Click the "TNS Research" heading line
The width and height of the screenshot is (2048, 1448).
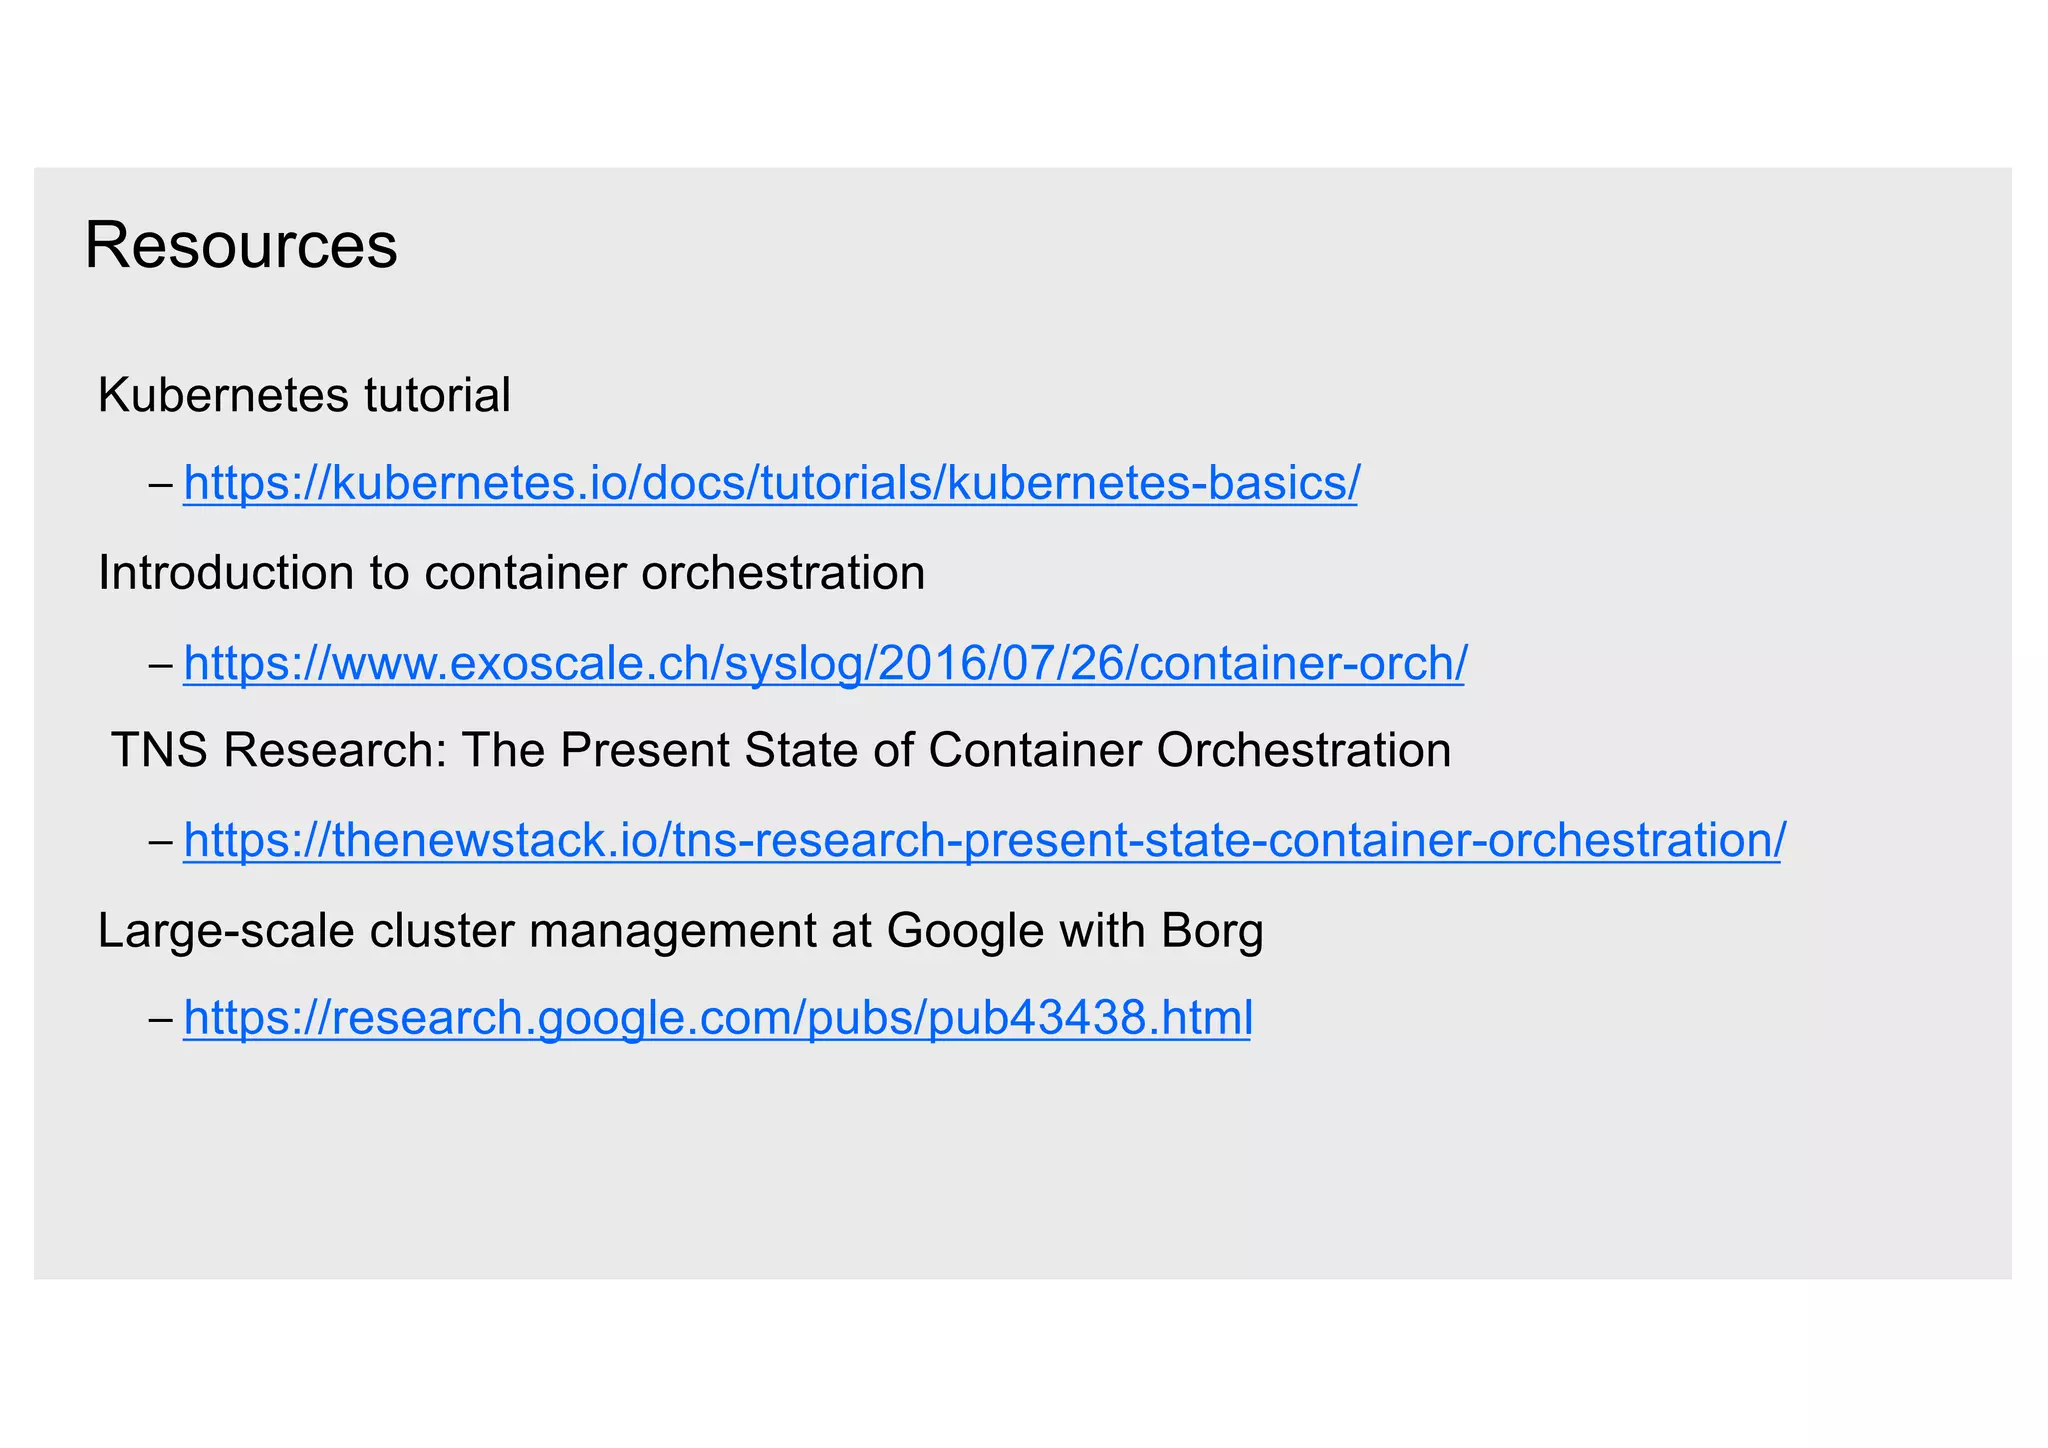click(x=780, y=750)
